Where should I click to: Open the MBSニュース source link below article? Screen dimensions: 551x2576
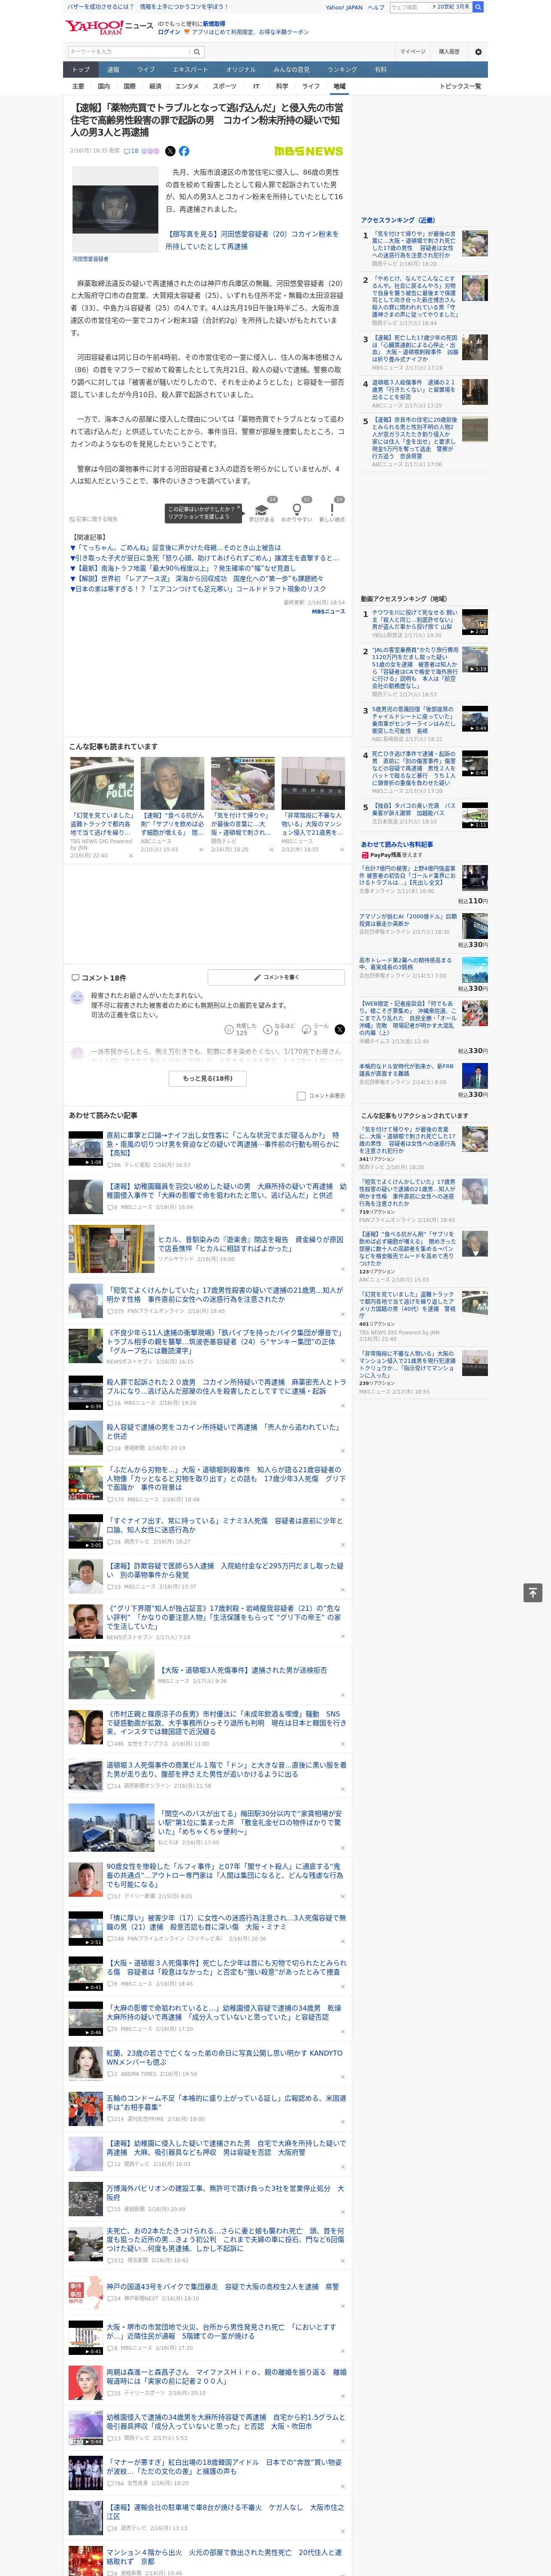(x=328, y=611)
